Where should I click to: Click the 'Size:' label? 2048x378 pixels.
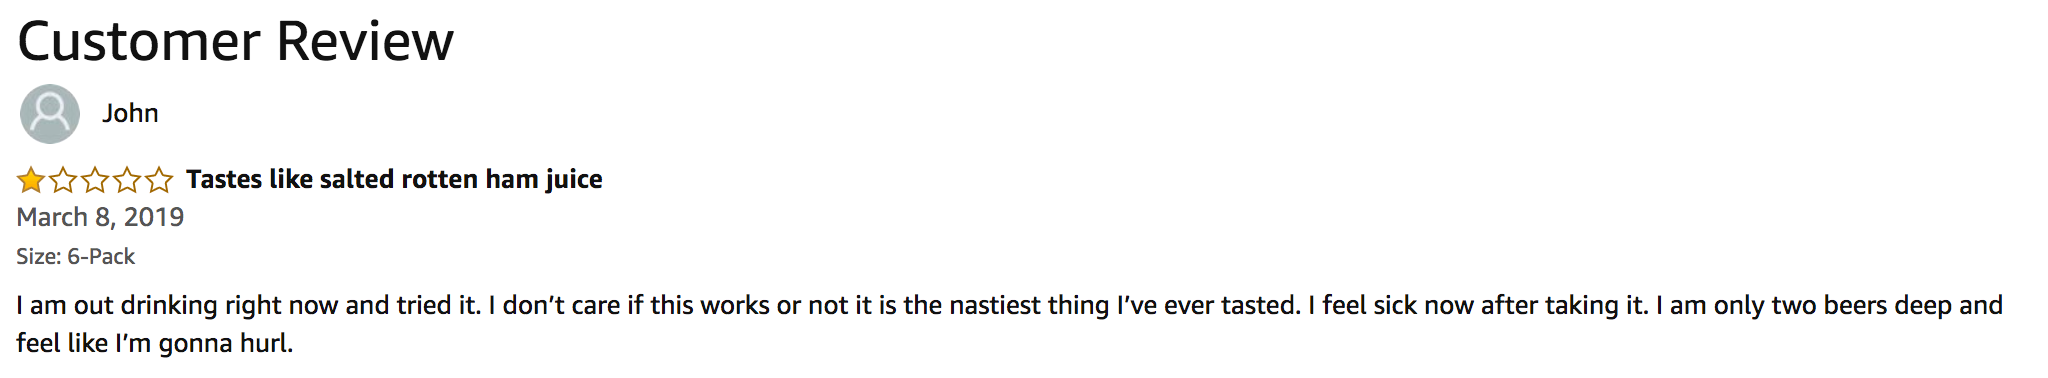click(38, 257)
